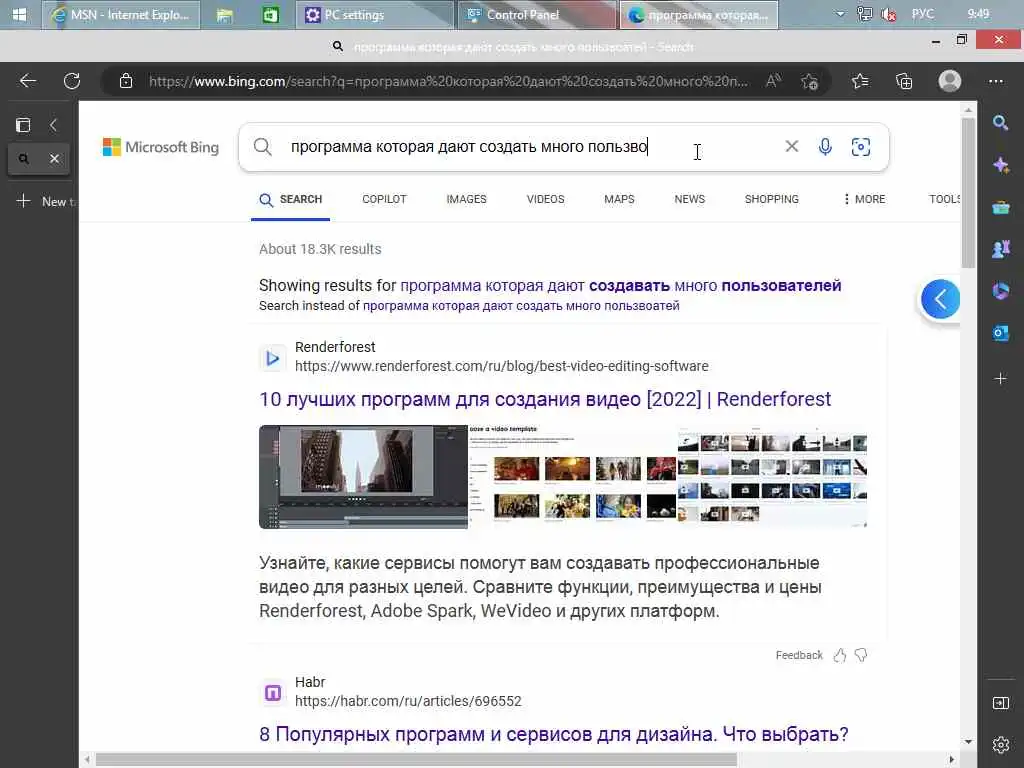Refresh the Bing page
The image size is (1024, 768).
(72, 81)
